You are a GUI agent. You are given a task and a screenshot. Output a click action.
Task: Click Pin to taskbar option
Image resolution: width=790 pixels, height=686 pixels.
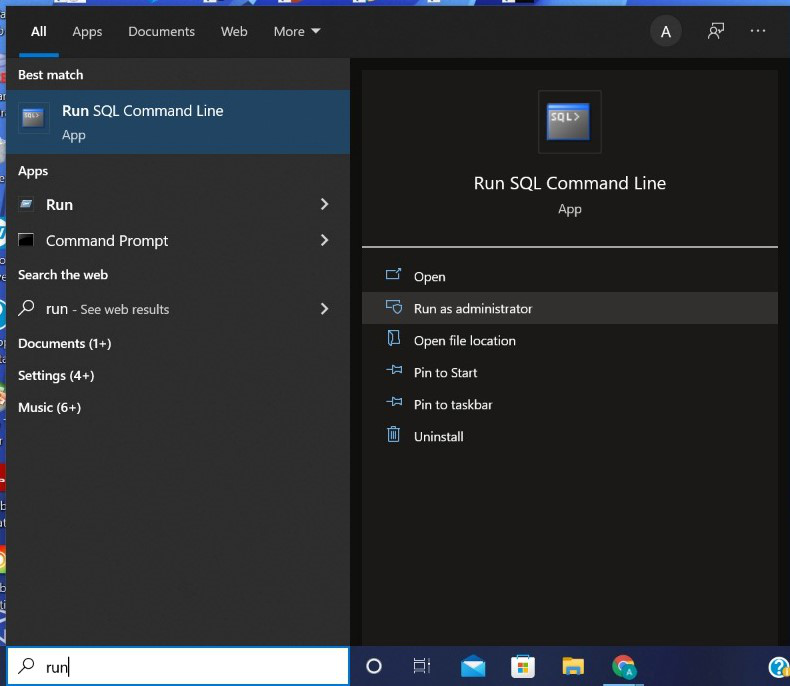pos(453,405)
